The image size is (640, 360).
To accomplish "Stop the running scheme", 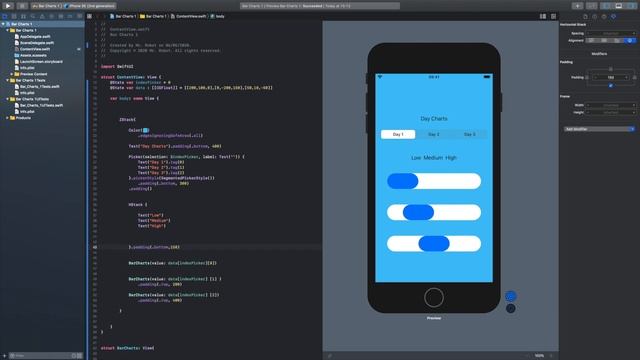I will [22, 6].
